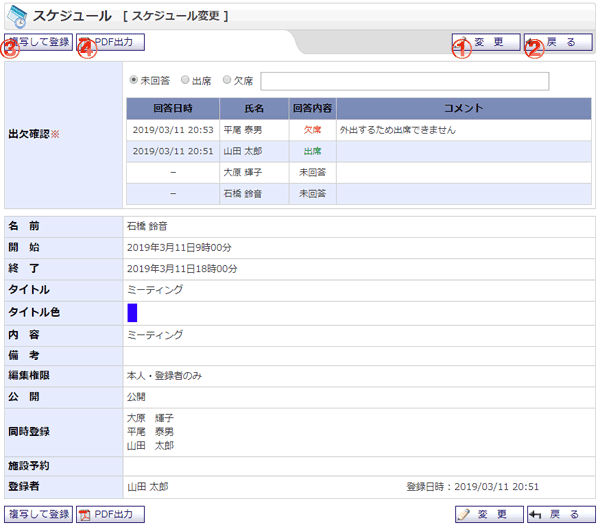
Task: Click the PDF icon on the upper PDF出力 button
Action: tap(85, 43)
